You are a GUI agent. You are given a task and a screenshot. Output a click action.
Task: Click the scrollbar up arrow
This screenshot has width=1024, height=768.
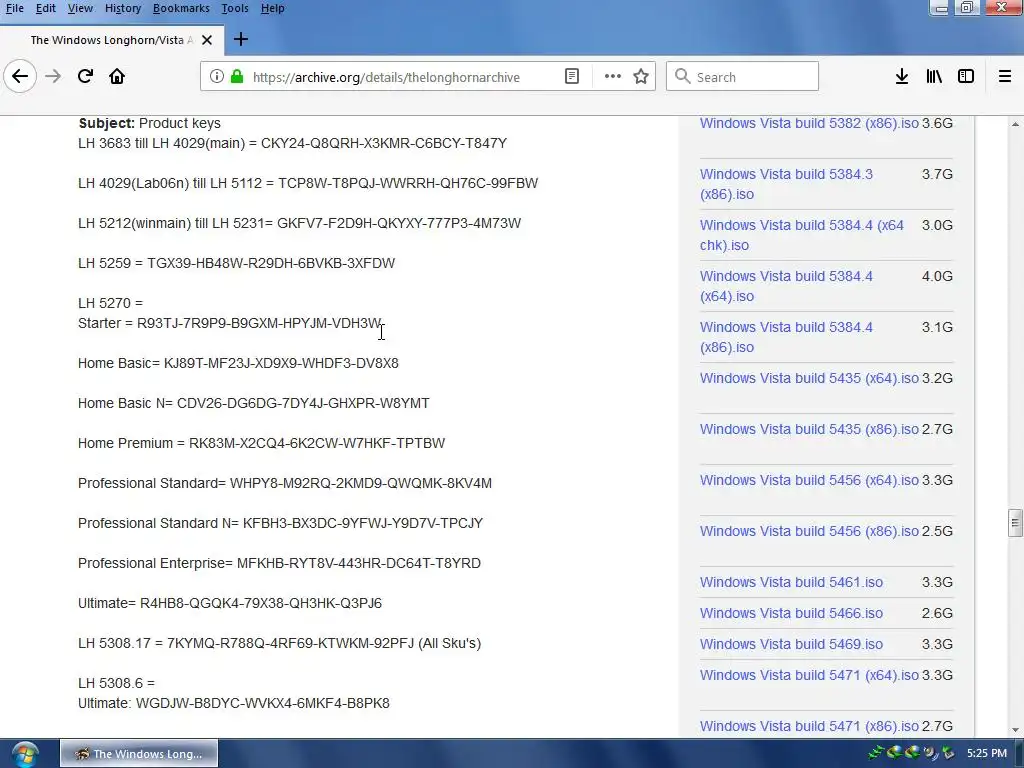(x=1015, y=124)
